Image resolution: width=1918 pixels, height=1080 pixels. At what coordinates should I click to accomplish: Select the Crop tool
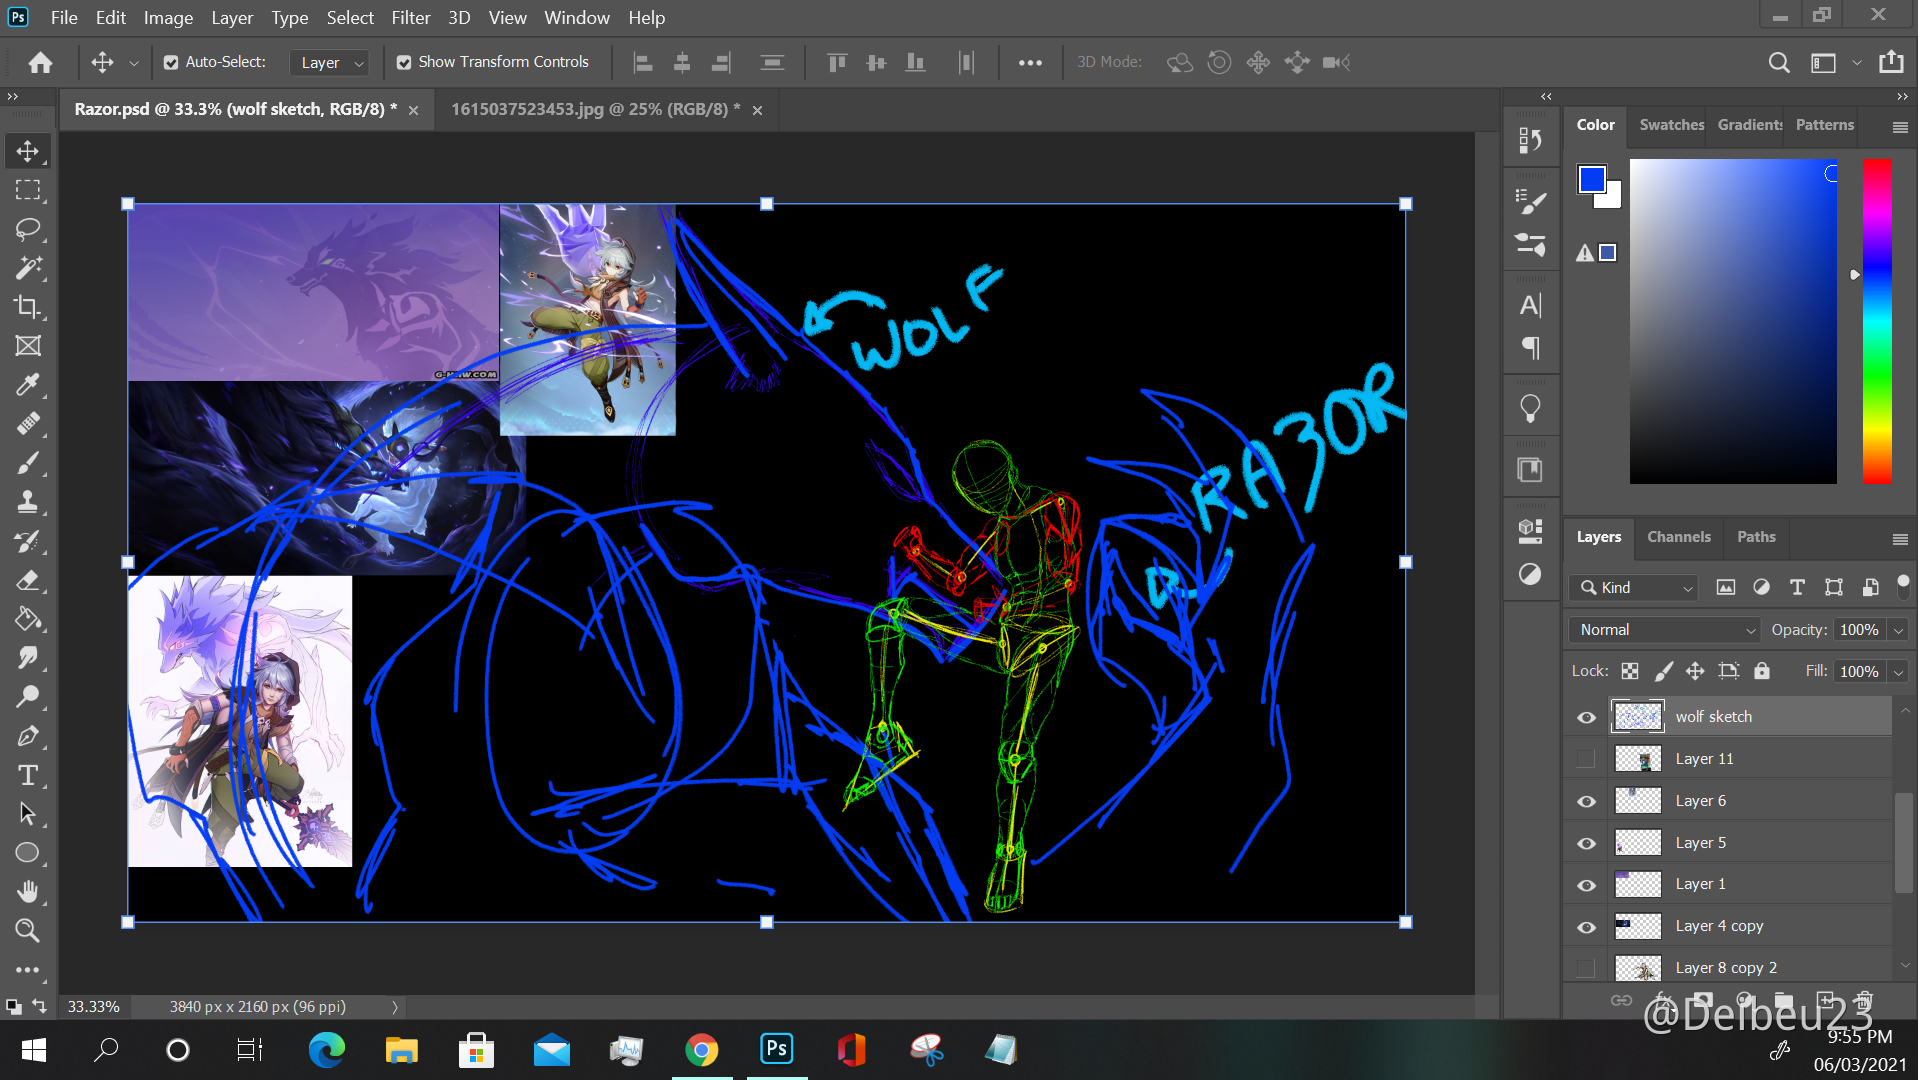[x=29, y=307]
